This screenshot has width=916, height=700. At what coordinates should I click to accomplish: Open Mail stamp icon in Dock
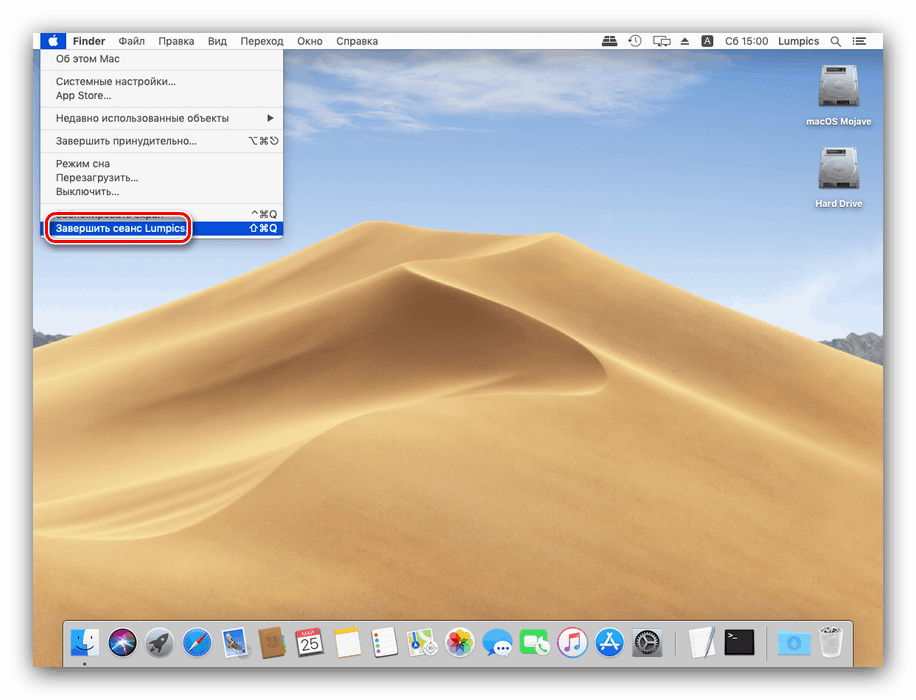click(x=235, y=643)
